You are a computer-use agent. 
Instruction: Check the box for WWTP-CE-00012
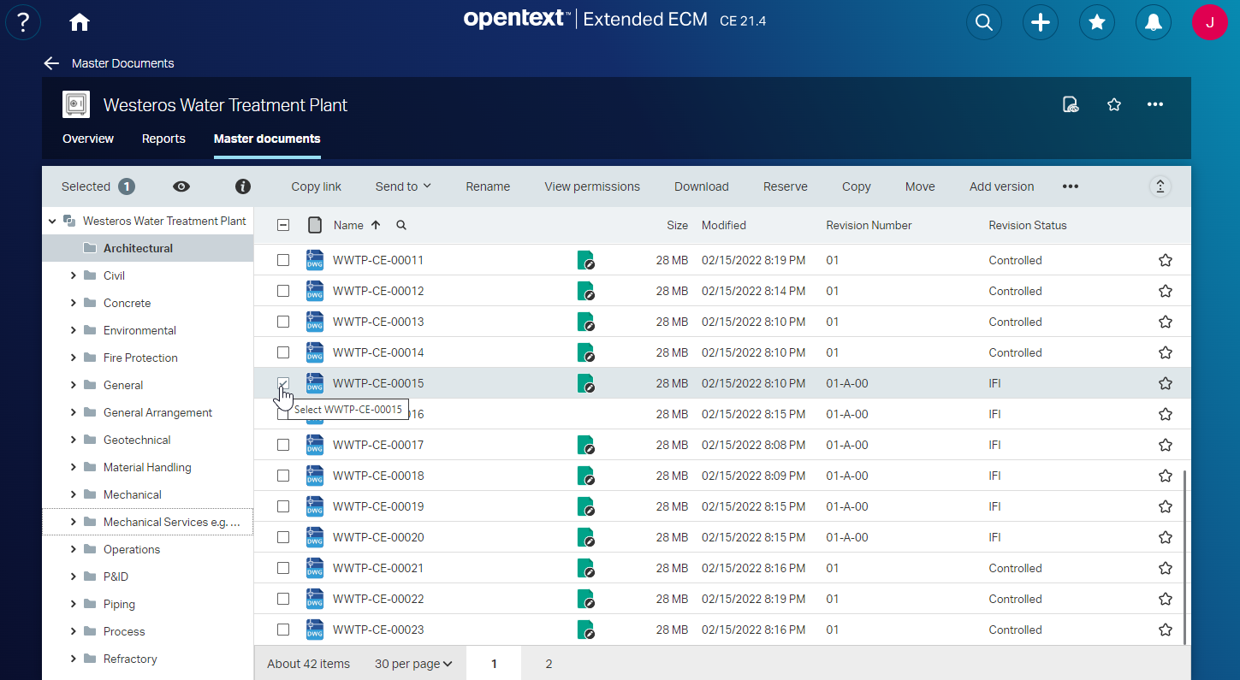click(x=283, y=291)
